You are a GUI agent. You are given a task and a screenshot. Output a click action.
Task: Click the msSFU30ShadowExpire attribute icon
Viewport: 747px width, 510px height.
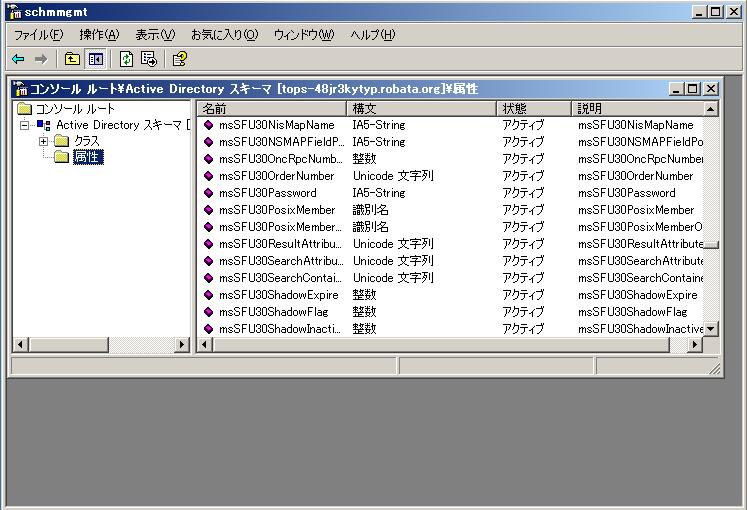208,295
